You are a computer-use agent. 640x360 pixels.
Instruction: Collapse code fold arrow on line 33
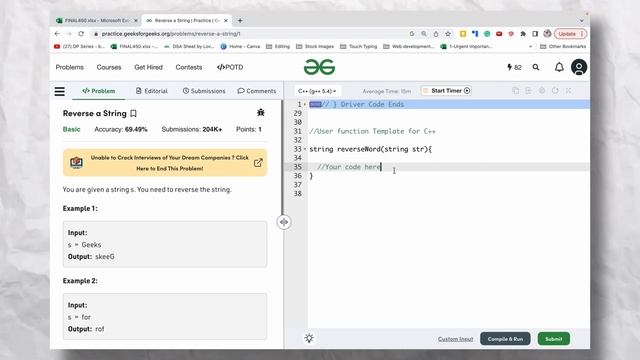pos(305,149)
